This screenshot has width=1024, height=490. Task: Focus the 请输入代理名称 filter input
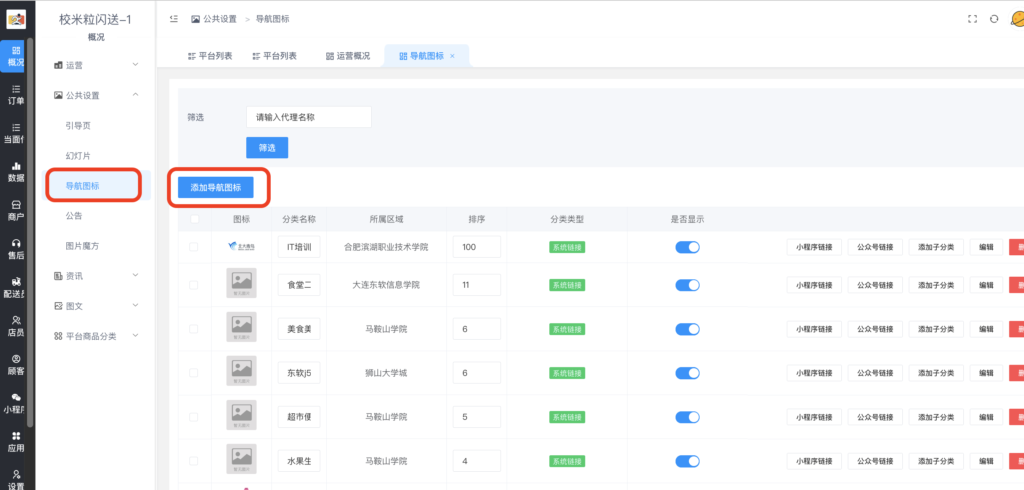pos(308,117)
